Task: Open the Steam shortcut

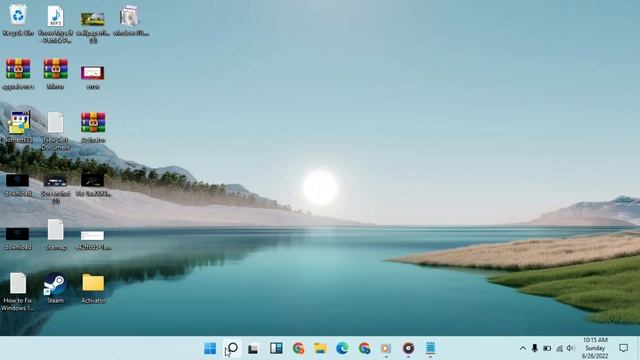Action: pyautogui.click(x=55, y=283)
